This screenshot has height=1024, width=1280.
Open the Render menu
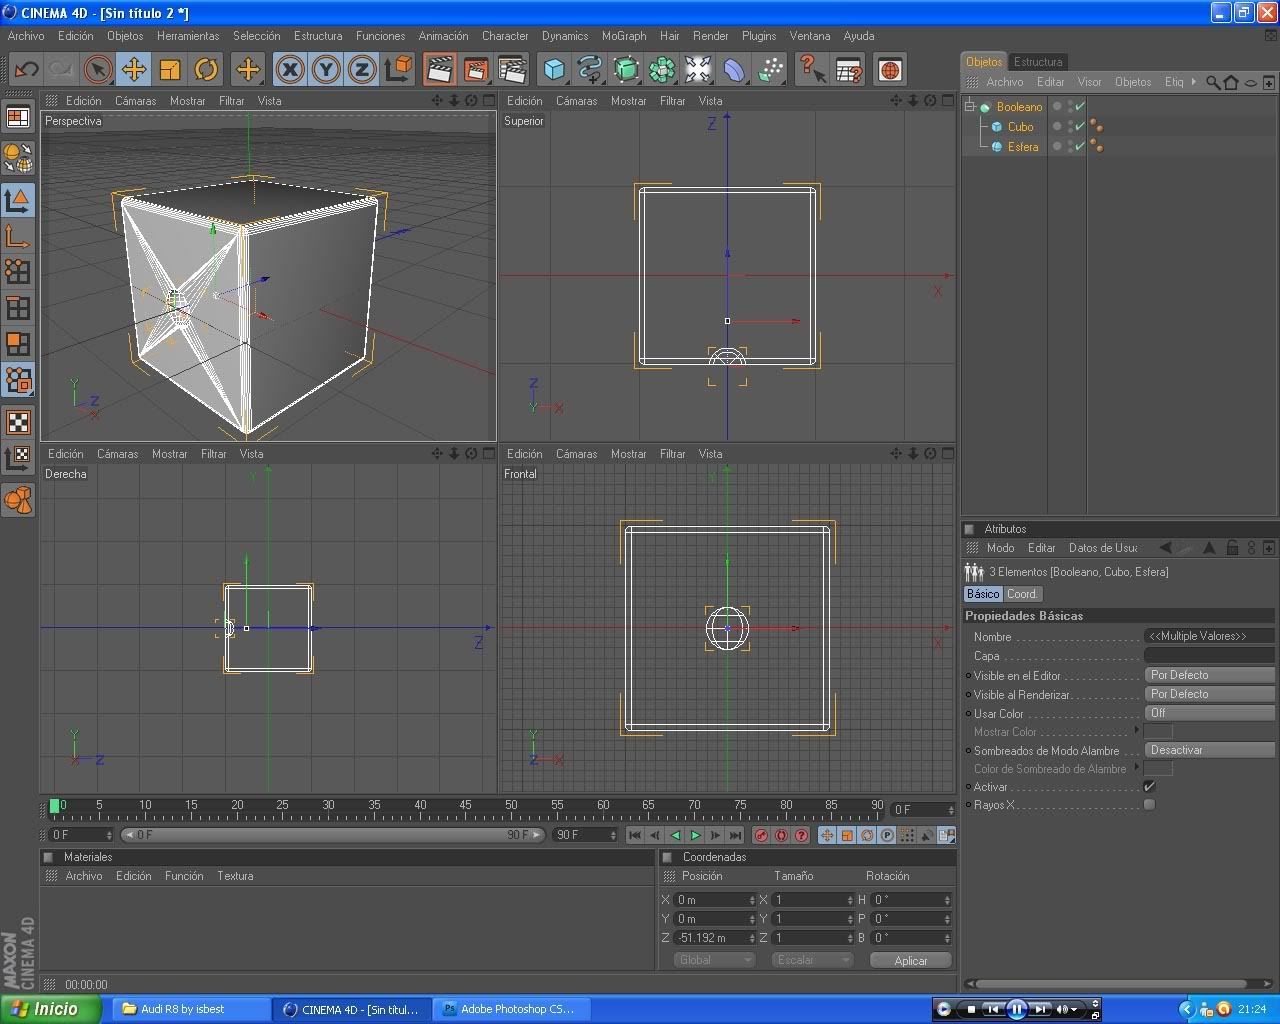[x=710, y=35]
